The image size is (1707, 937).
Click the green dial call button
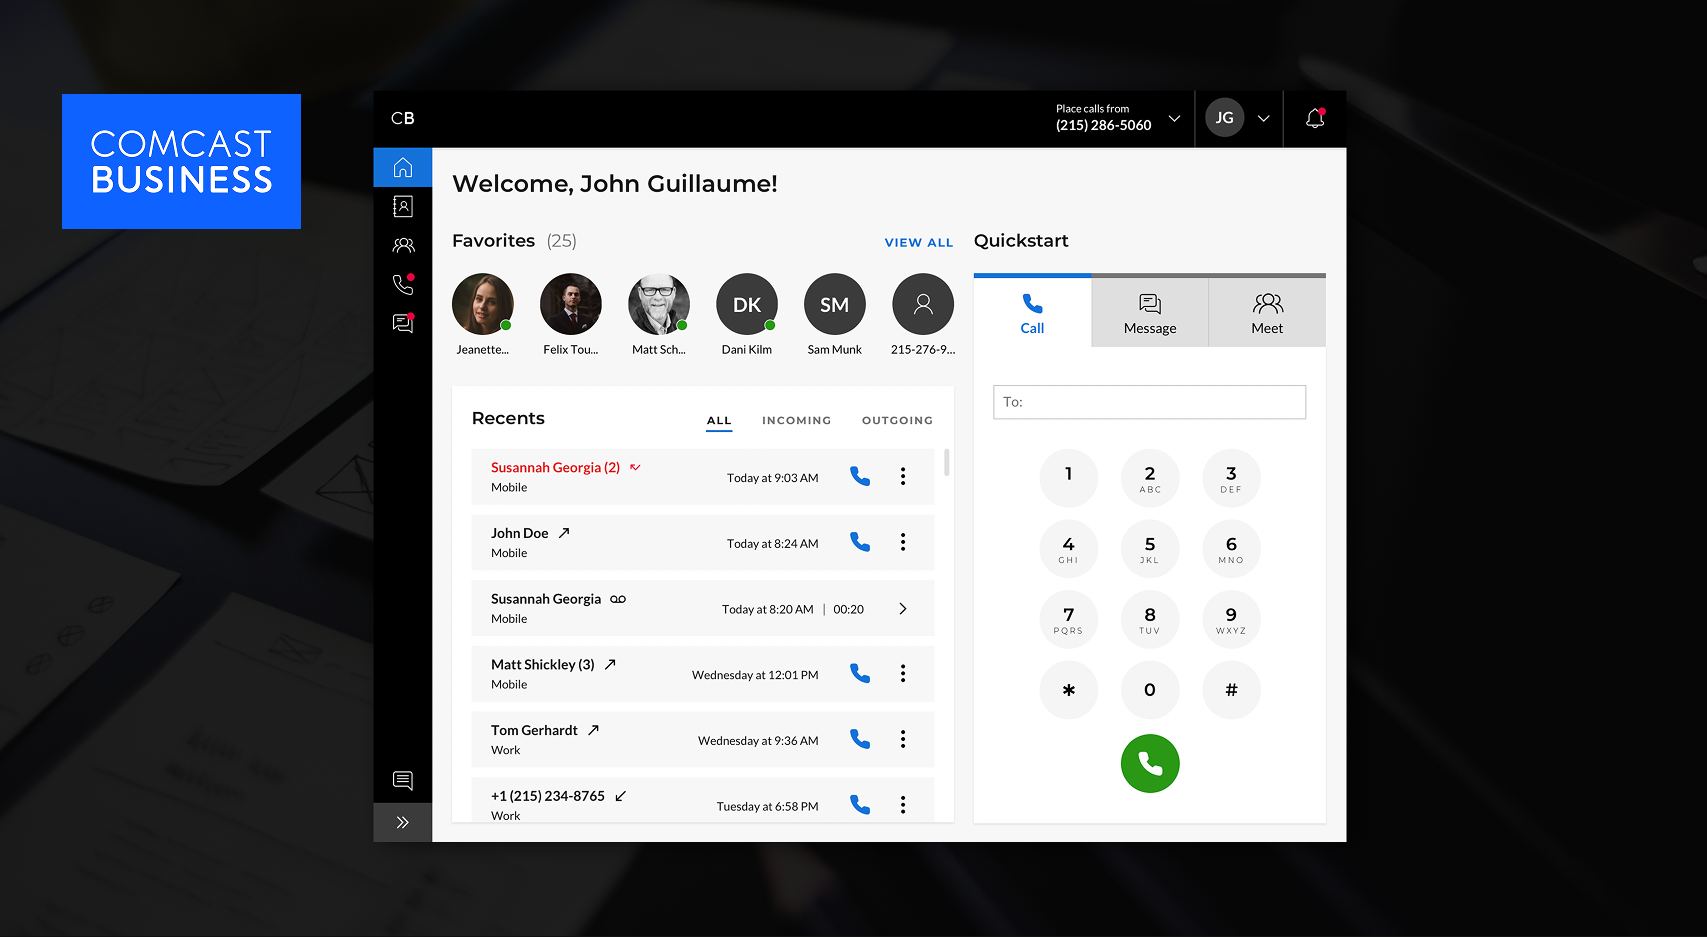1150,764
